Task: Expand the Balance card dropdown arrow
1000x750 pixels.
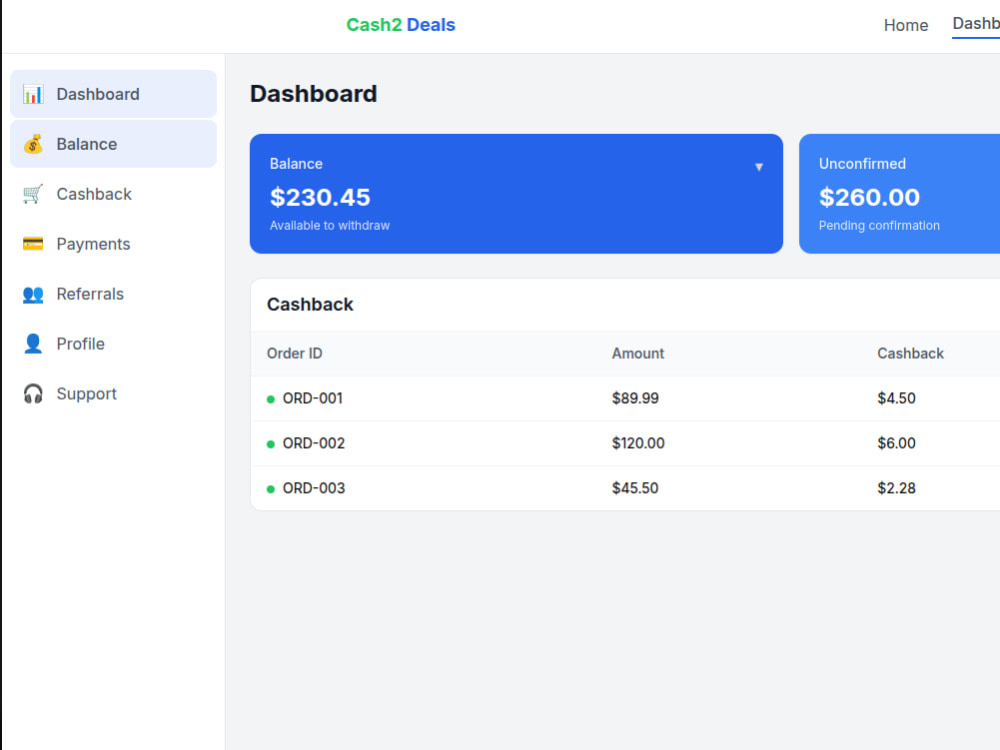Action: [x=759, y=167]
